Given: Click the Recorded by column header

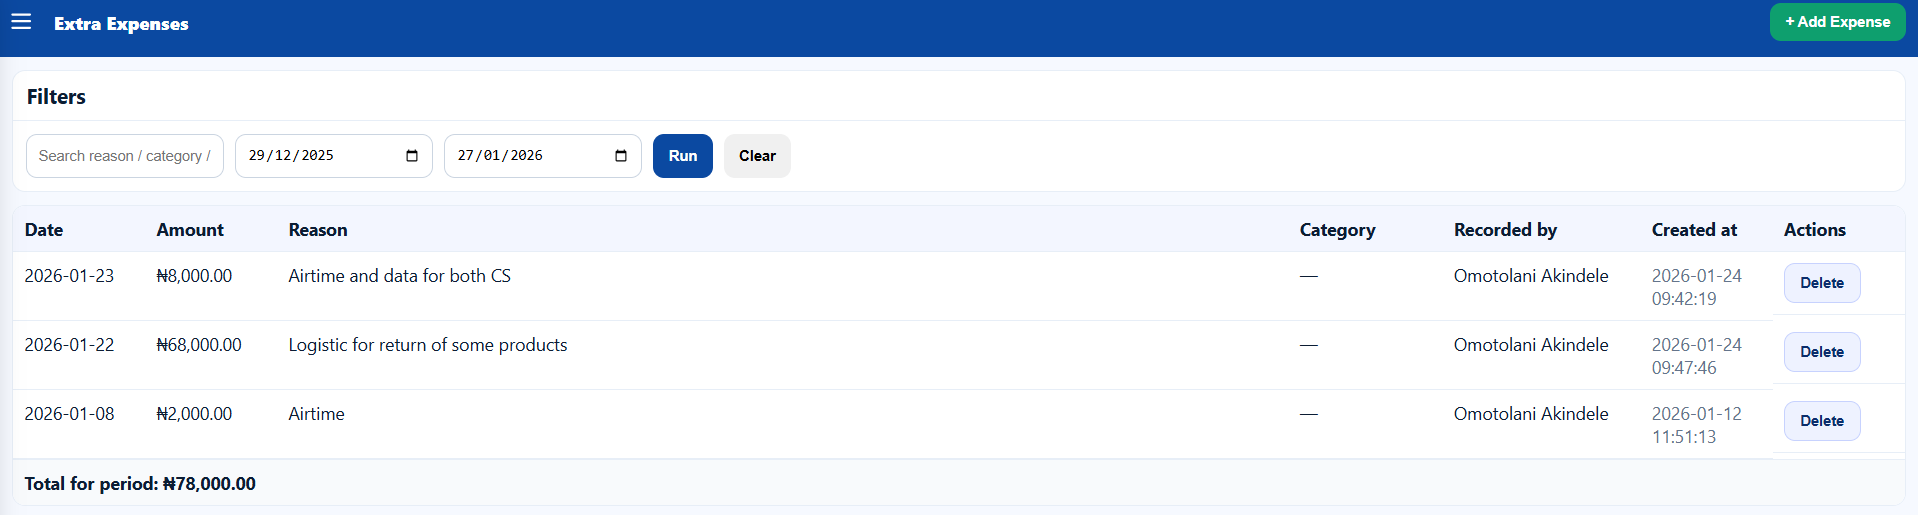Looking at the screenshot, I should [x=1505, y=230].
